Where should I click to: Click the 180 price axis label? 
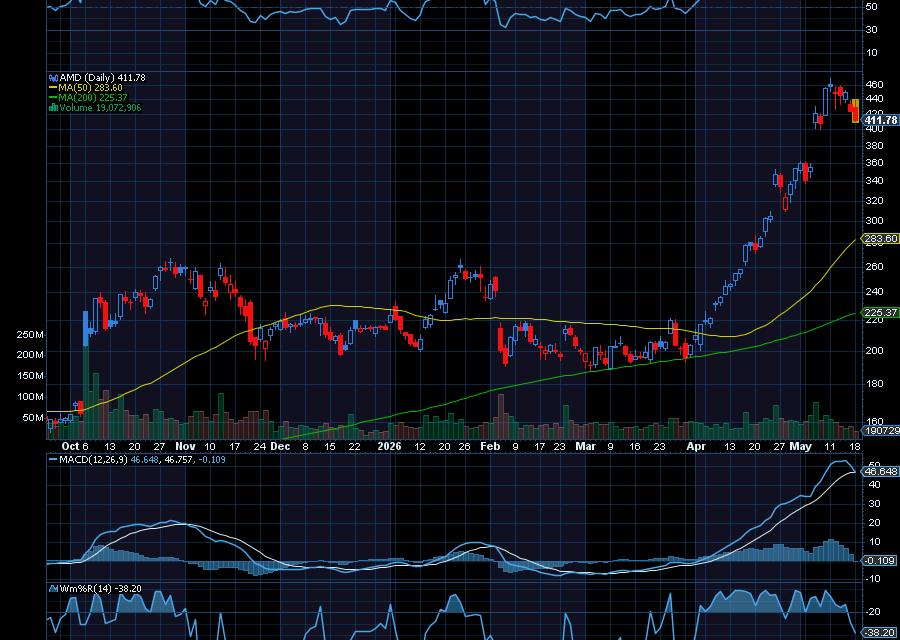(x=874, y=383)
